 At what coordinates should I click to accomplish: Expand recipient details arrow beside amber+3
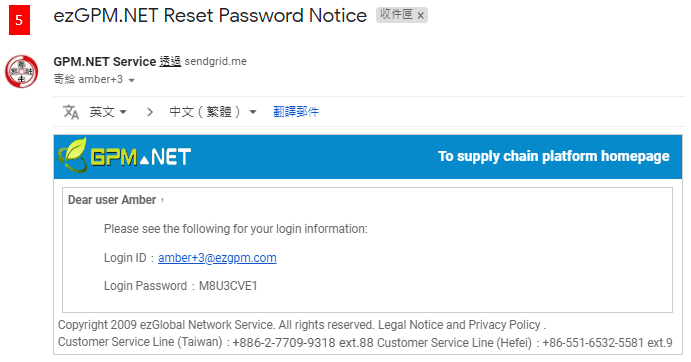[x=131, y=80]
